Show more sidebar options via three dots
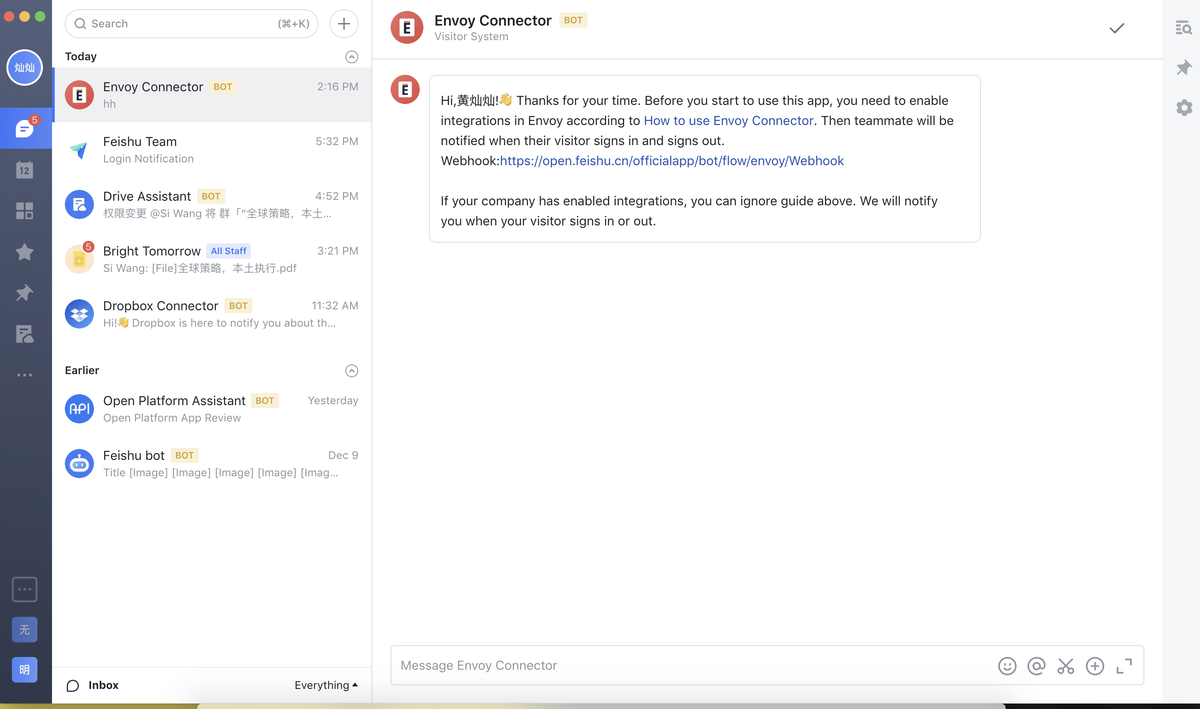 [25, 375]
